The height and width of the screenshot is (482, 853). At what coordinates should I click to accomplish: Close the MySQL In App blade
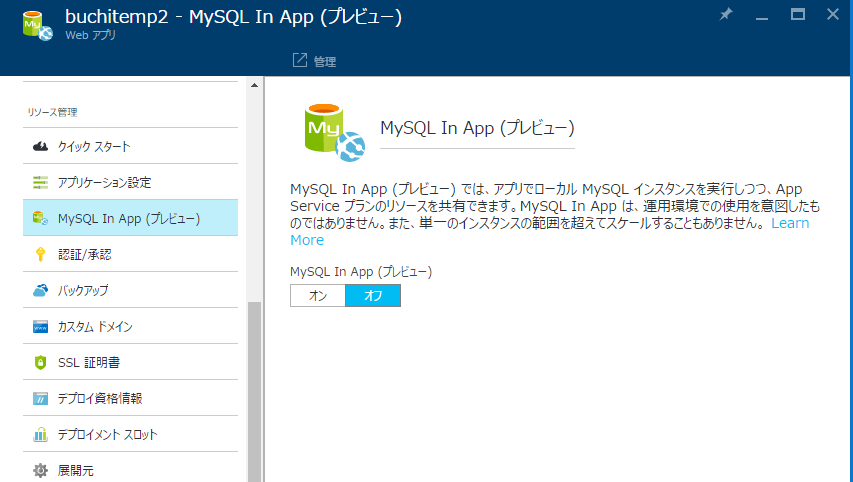click(x=832, y=14)
